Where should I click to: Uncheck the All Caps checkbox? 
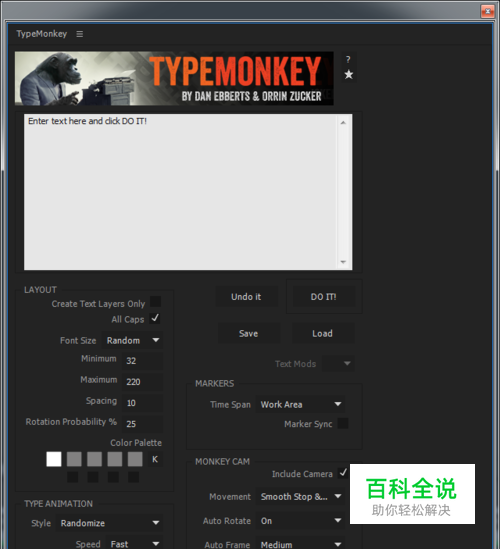click(155, 318)
